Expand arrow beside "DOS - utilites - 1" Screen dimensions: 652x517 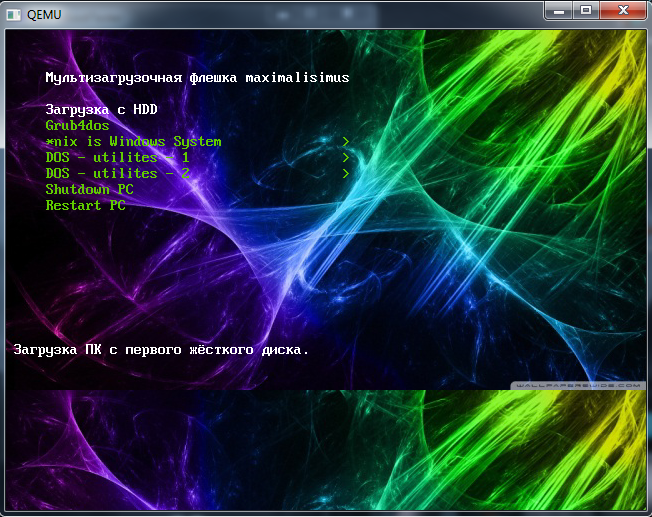[346, 158]
